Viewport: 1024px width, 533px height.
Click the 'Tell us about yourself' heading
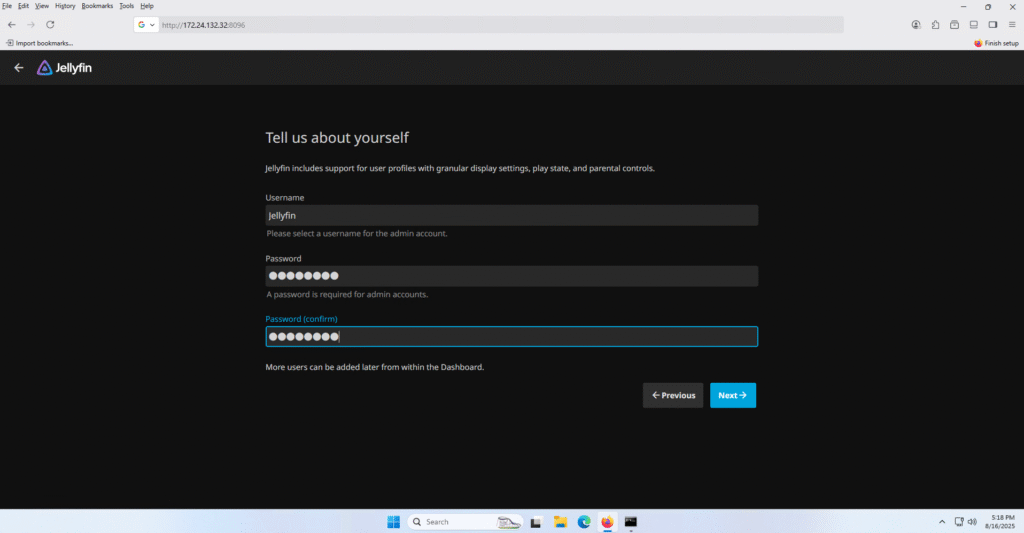[337, 138]
